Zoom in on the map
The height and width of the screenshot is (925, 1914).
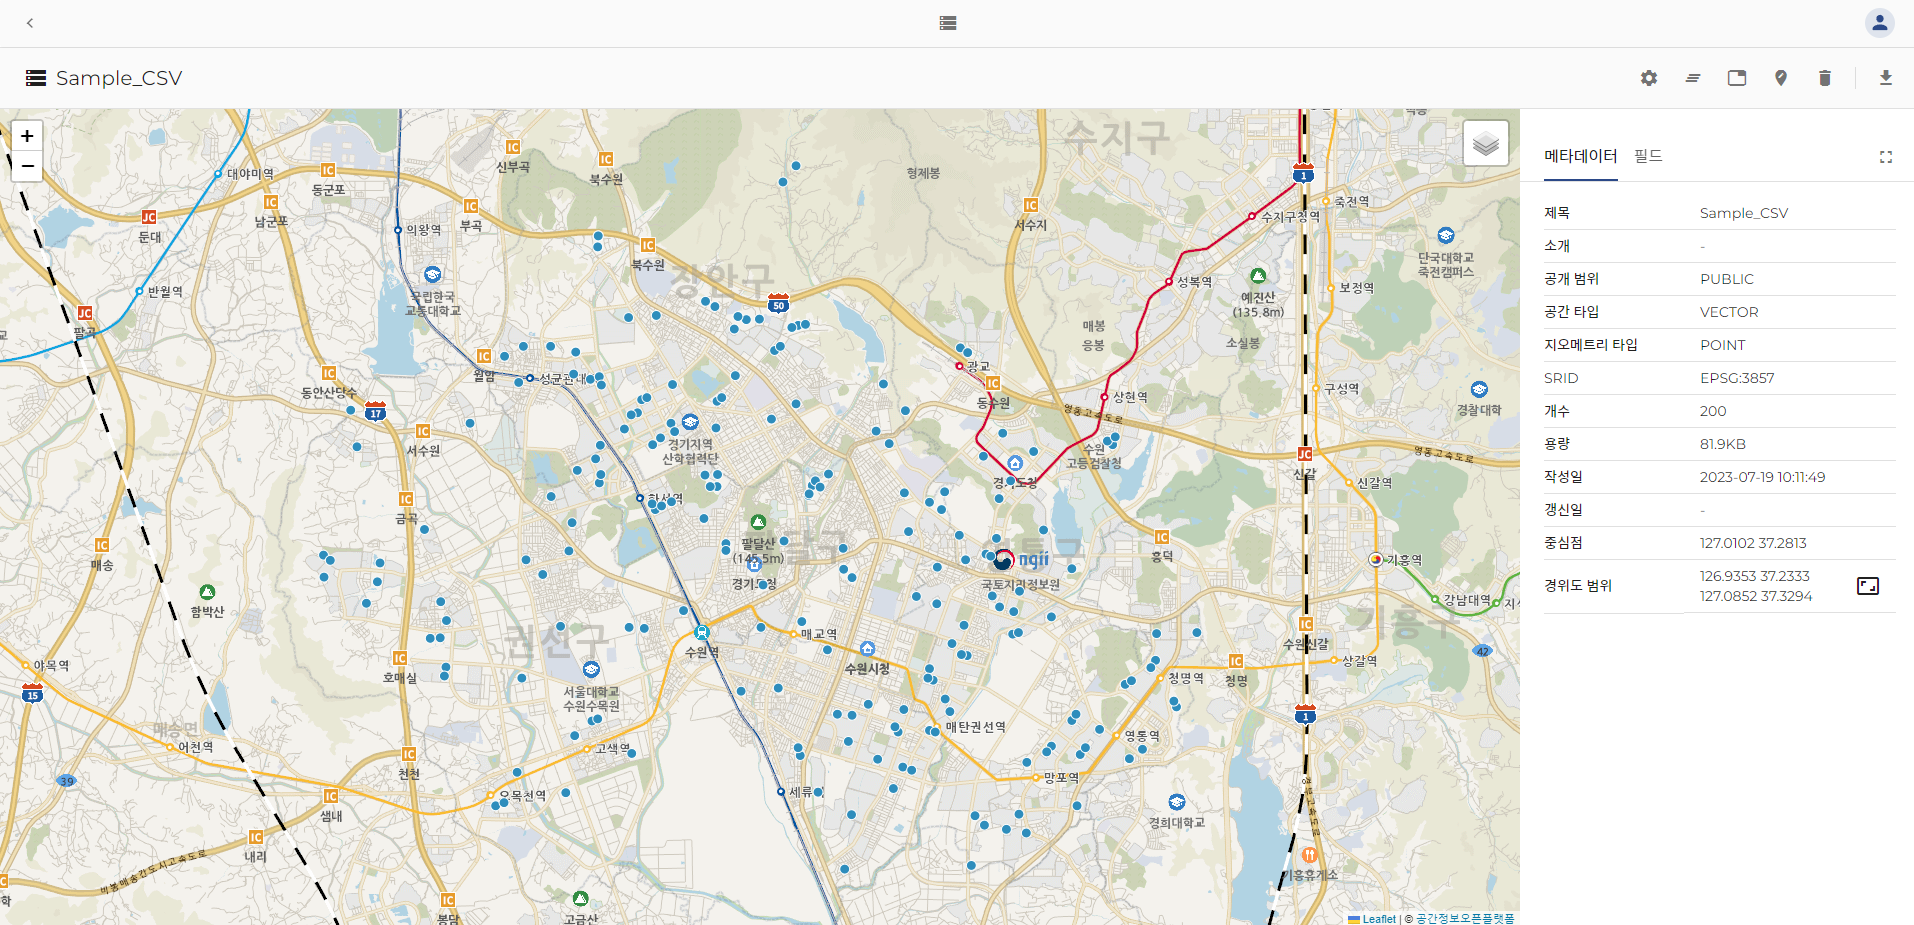coord(27,136)
